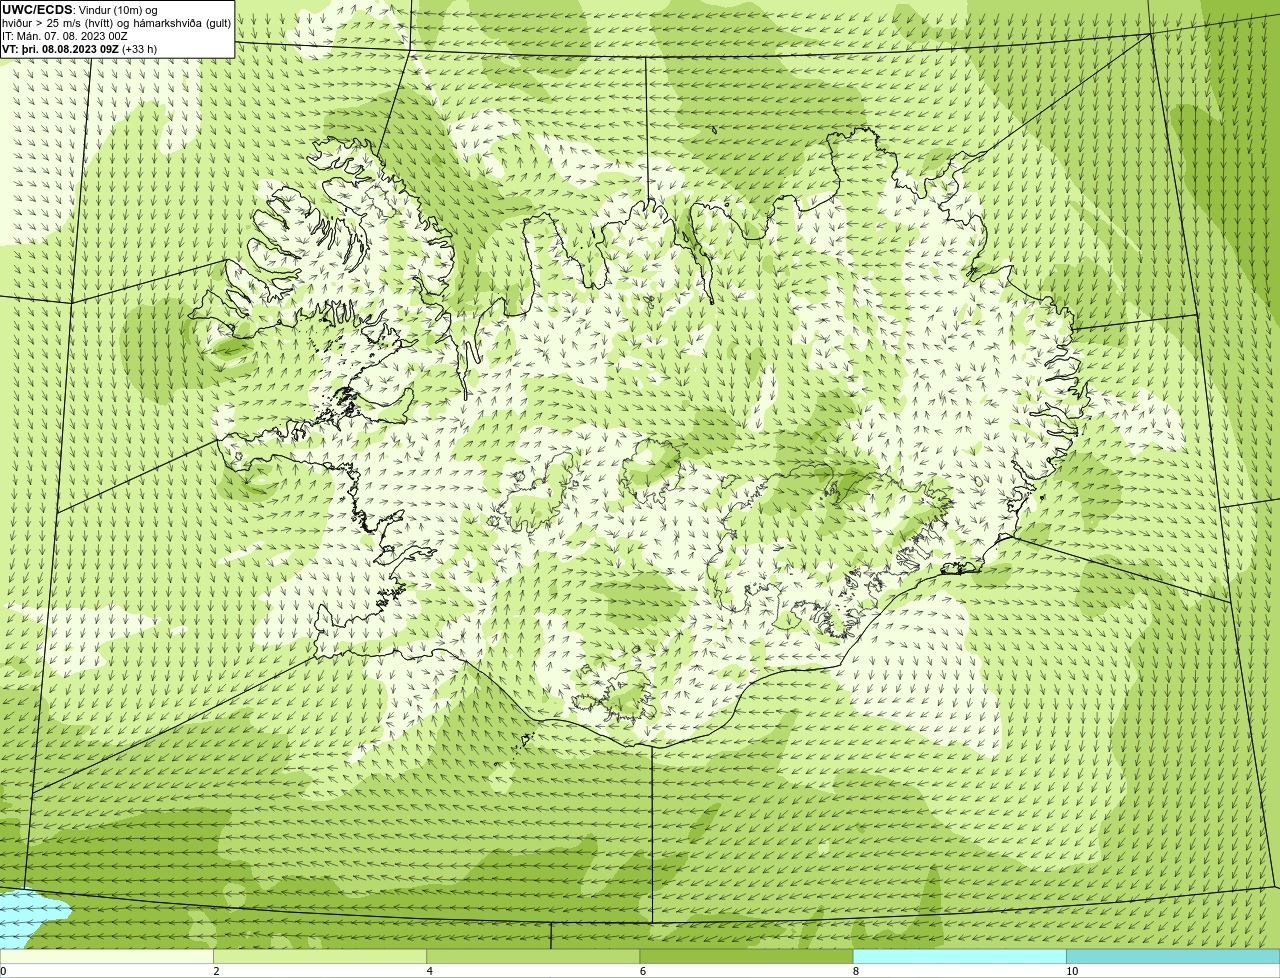Click the scale label '6'
Viewport: 1280px width, 978px height.
point(642,971)
